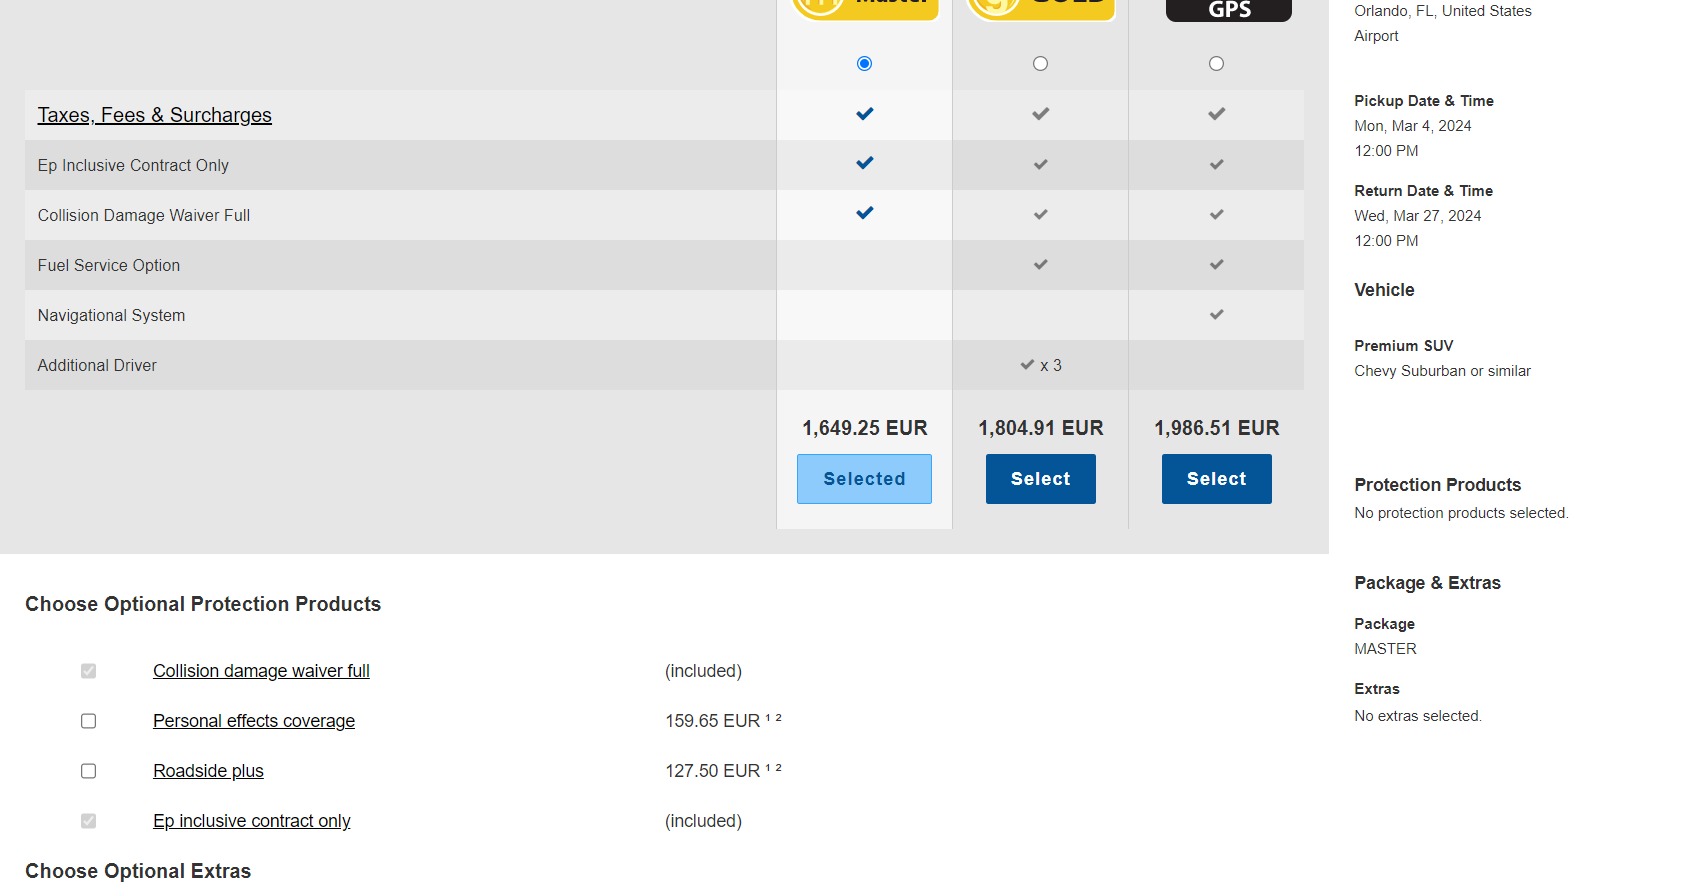Click the Selected button under 1,649.25 EUR
Screen dimensions: 1681x890
864,479
